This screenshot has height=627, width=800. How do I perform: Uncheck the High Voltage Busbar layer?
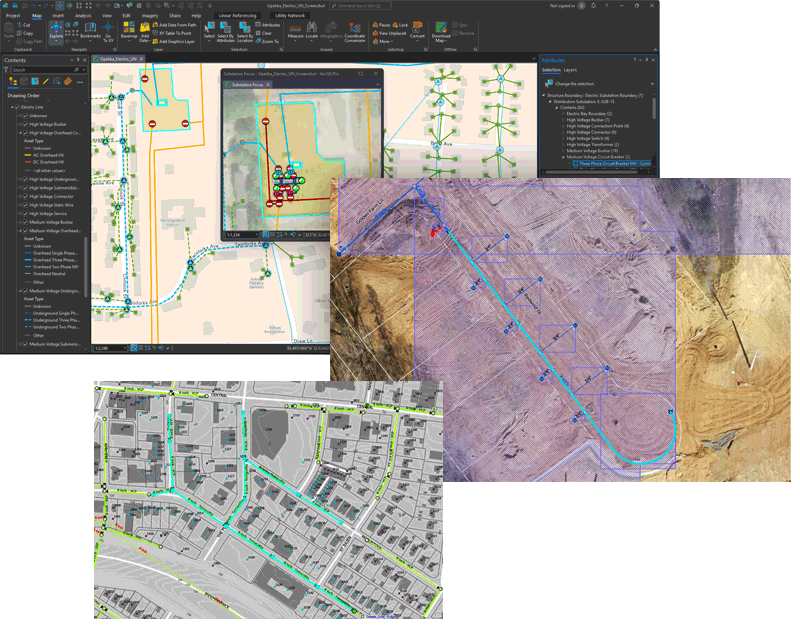[x=25, y=124]
